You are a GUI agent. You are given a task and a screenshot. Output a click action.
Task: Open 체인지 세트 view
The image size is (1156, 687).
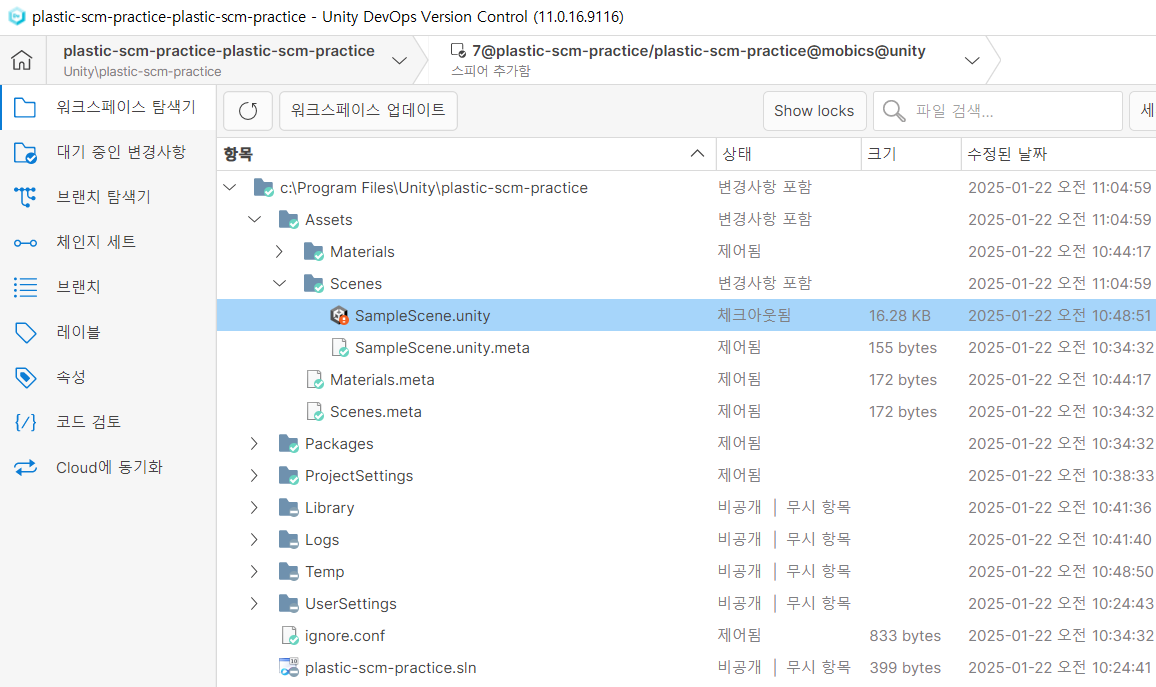pyautogui.click(x=108, y=243)
